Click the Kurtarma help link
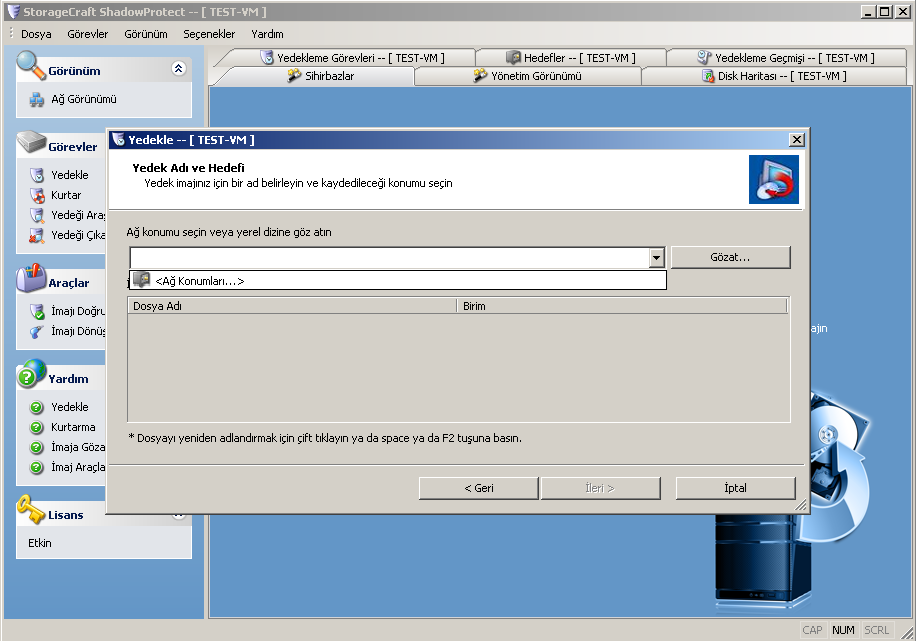916x641 pixels. (73, 427)
